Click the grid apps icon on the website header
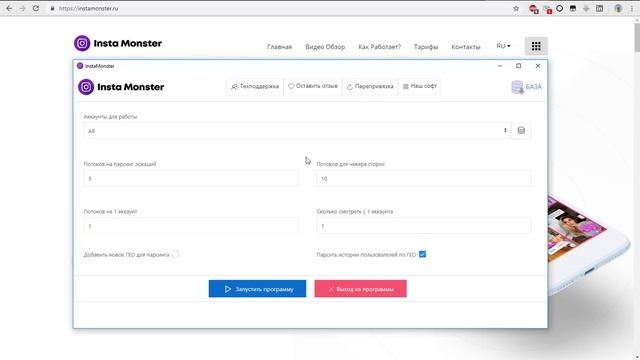This screenshot has height=360, width=640. click(x=536, y=47)
